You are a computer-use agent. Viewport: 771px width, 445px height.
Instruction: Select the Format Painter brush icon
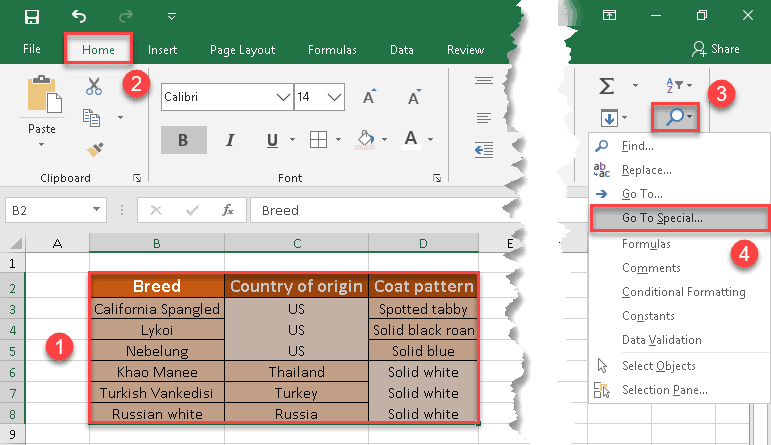click(94, 149)
